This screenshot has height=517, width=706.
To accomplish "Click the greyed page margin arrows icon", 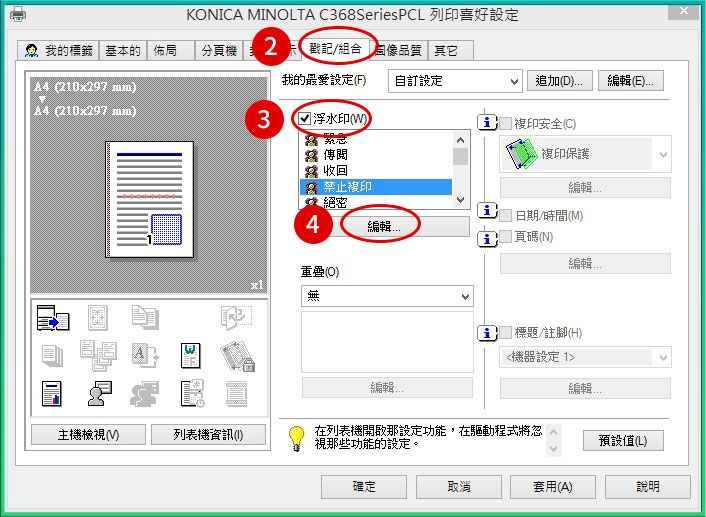I will (98, 317).
